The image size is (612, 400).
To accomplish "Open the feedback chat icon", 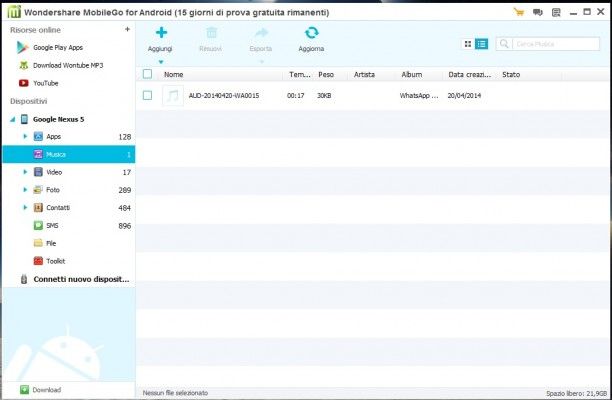I will click(x=538, y=12).
